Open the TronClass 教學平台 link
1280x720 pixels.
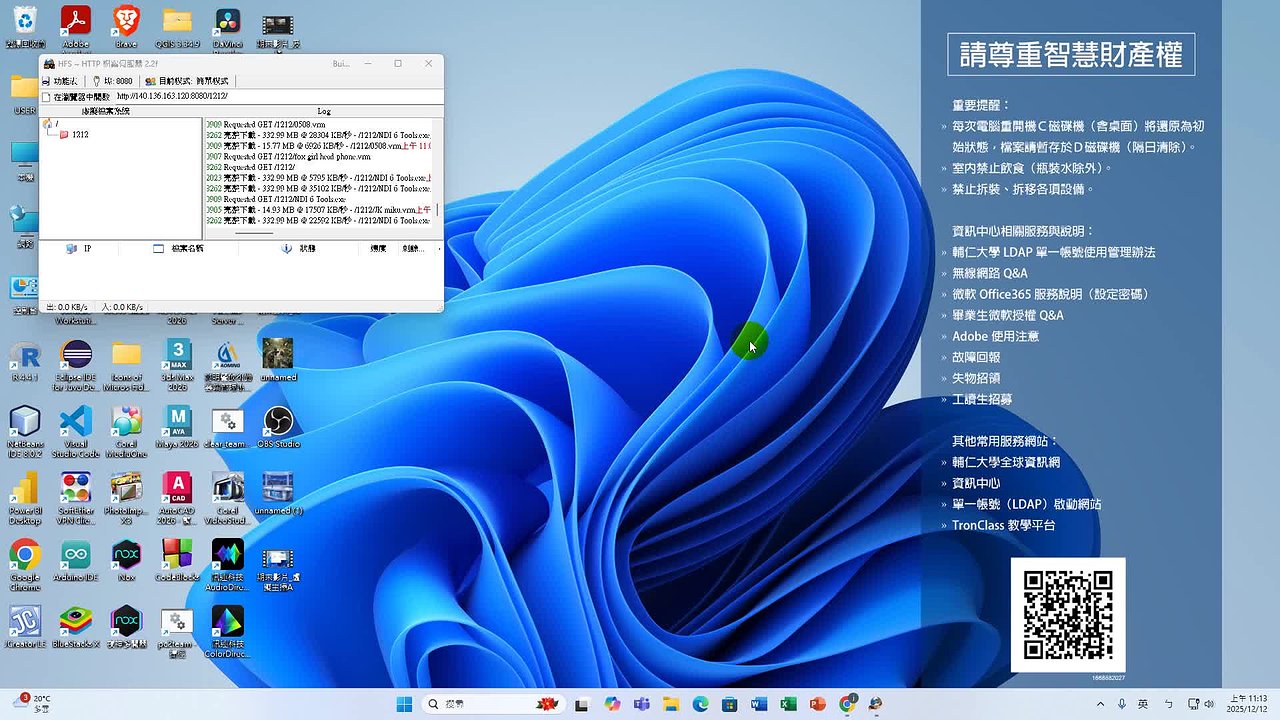click(x=1003, y=525)
